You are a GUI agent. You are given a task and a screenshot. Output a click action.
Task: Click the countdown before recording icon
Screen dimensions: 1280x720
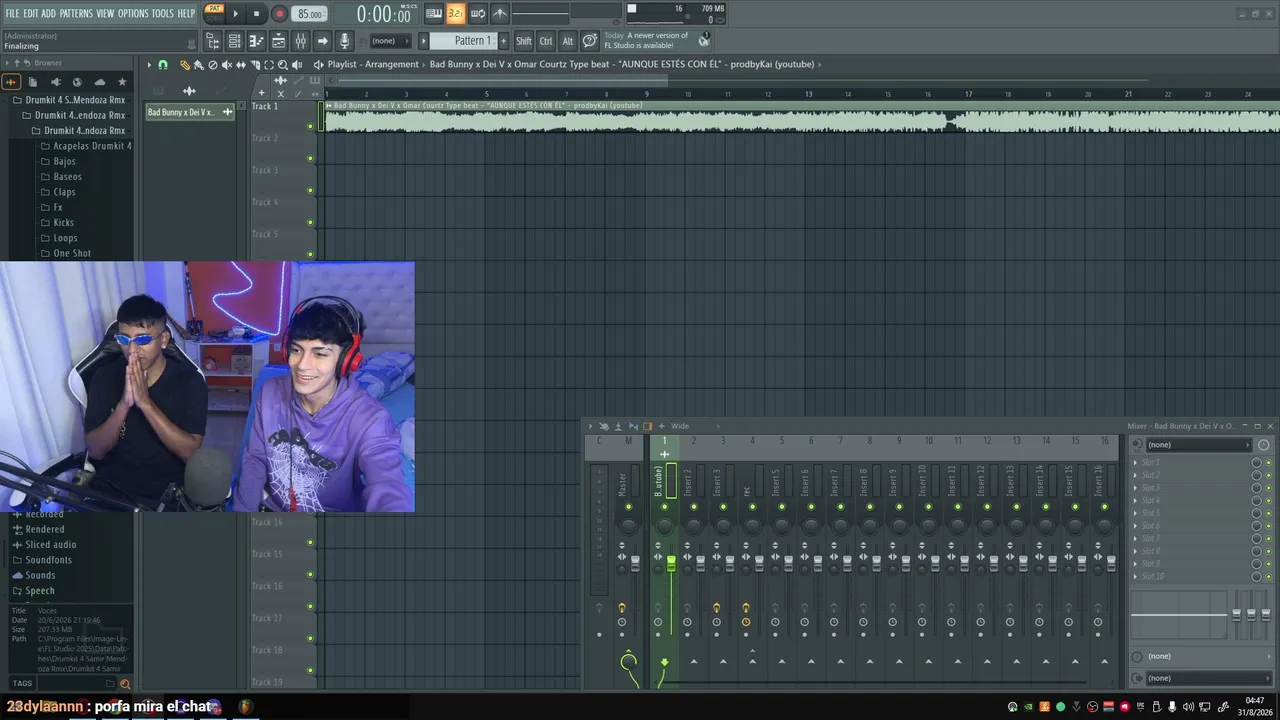coord(456,14)
